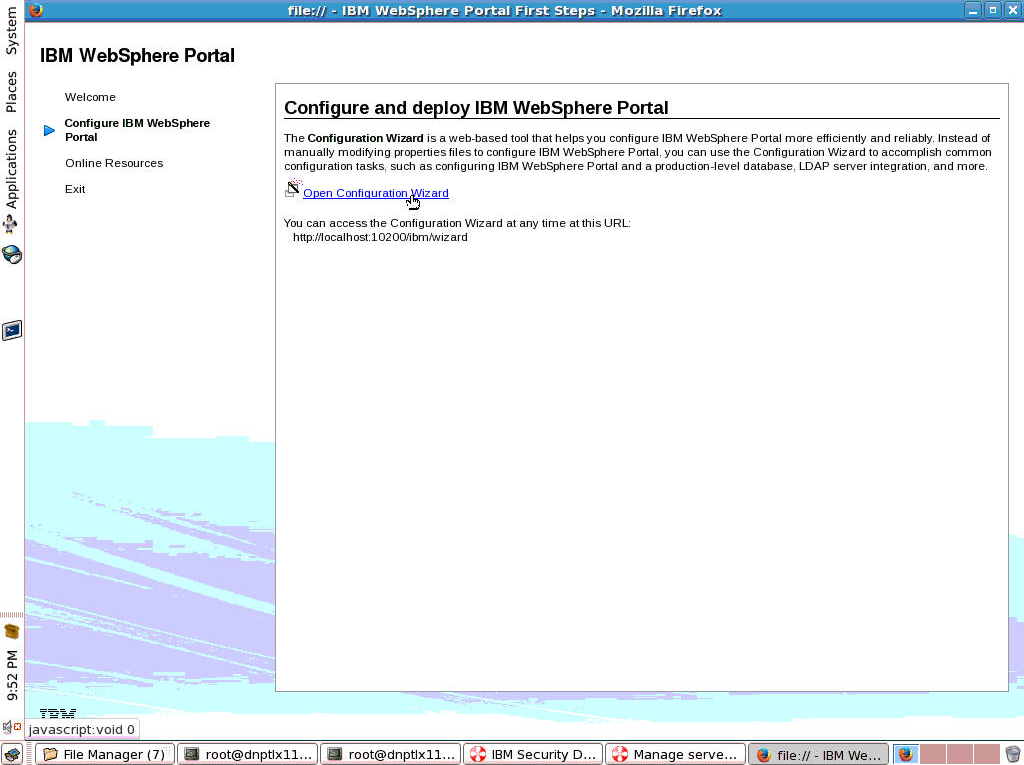Click the package box icon above the clock
The width and height of the screenshot is (1024, 765).
11,632
